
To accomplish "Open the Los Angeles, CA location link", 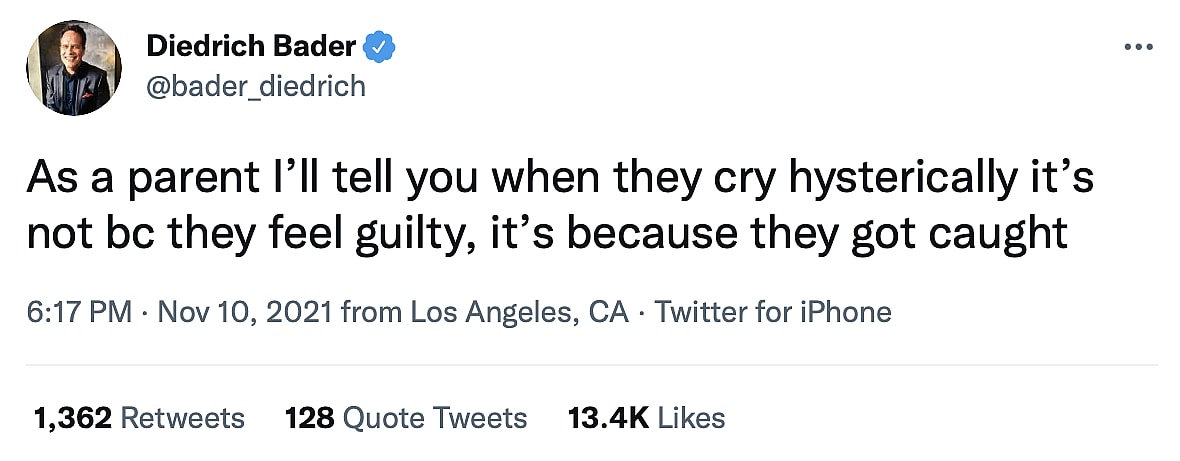I will [x=520, y=313].
